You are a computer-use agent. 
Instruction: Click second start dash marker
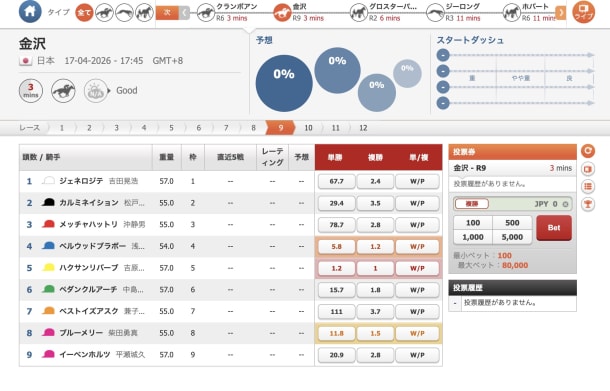click(x=443, y=71)
